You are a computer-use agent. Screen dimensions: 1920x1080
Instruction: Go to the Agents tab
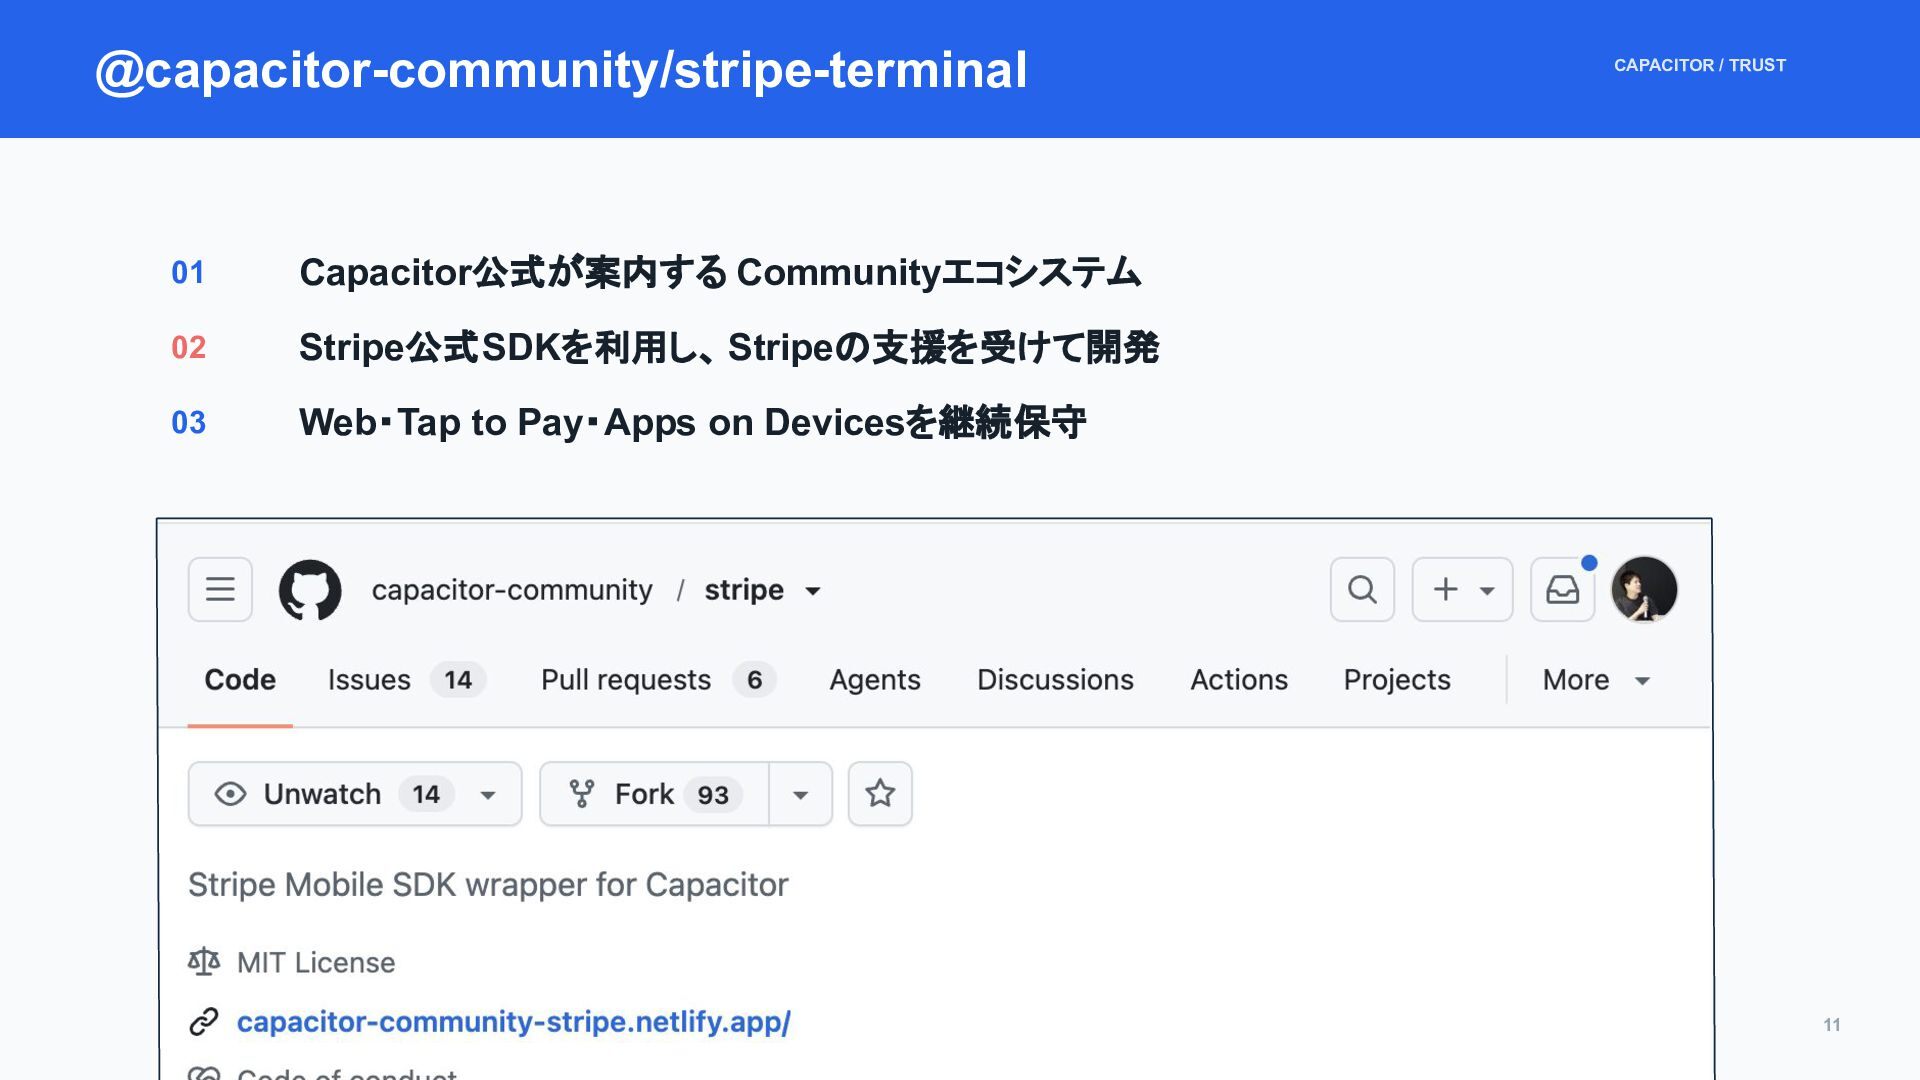point(875,680)
